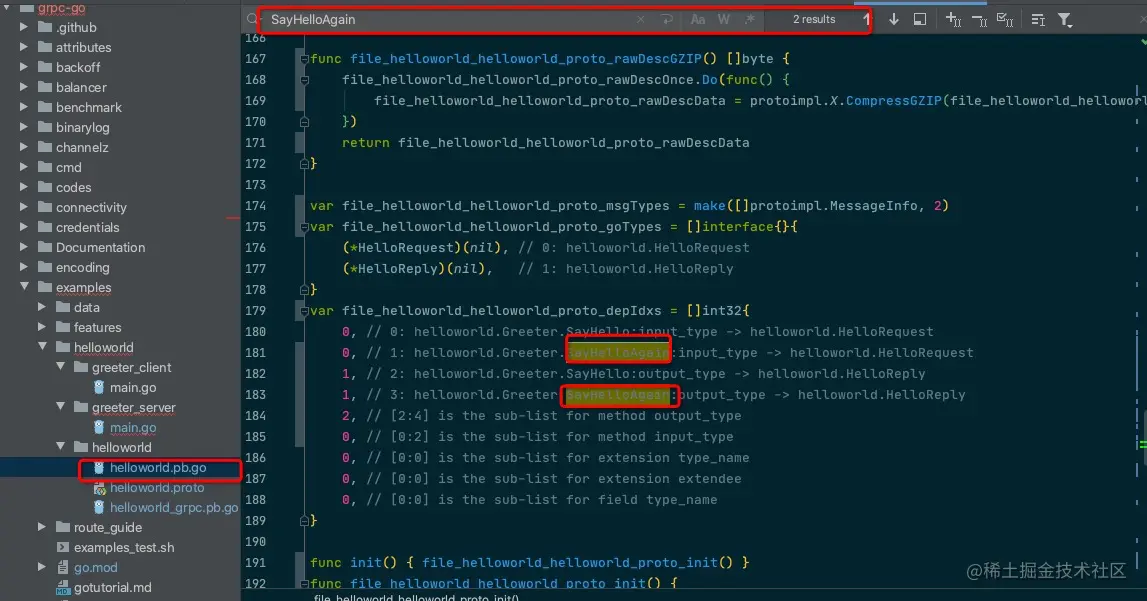
Task: Collapse the helloworld folder under examples
Action: click(x=42, y=347)
